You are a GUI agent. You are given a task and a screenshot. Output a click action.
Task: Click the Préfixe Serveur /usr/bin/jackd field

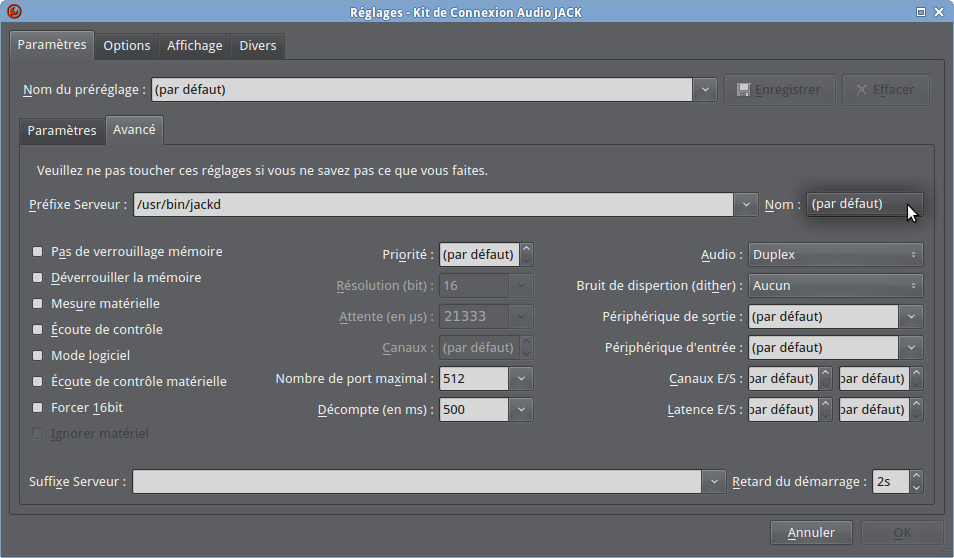pos(433,204)
